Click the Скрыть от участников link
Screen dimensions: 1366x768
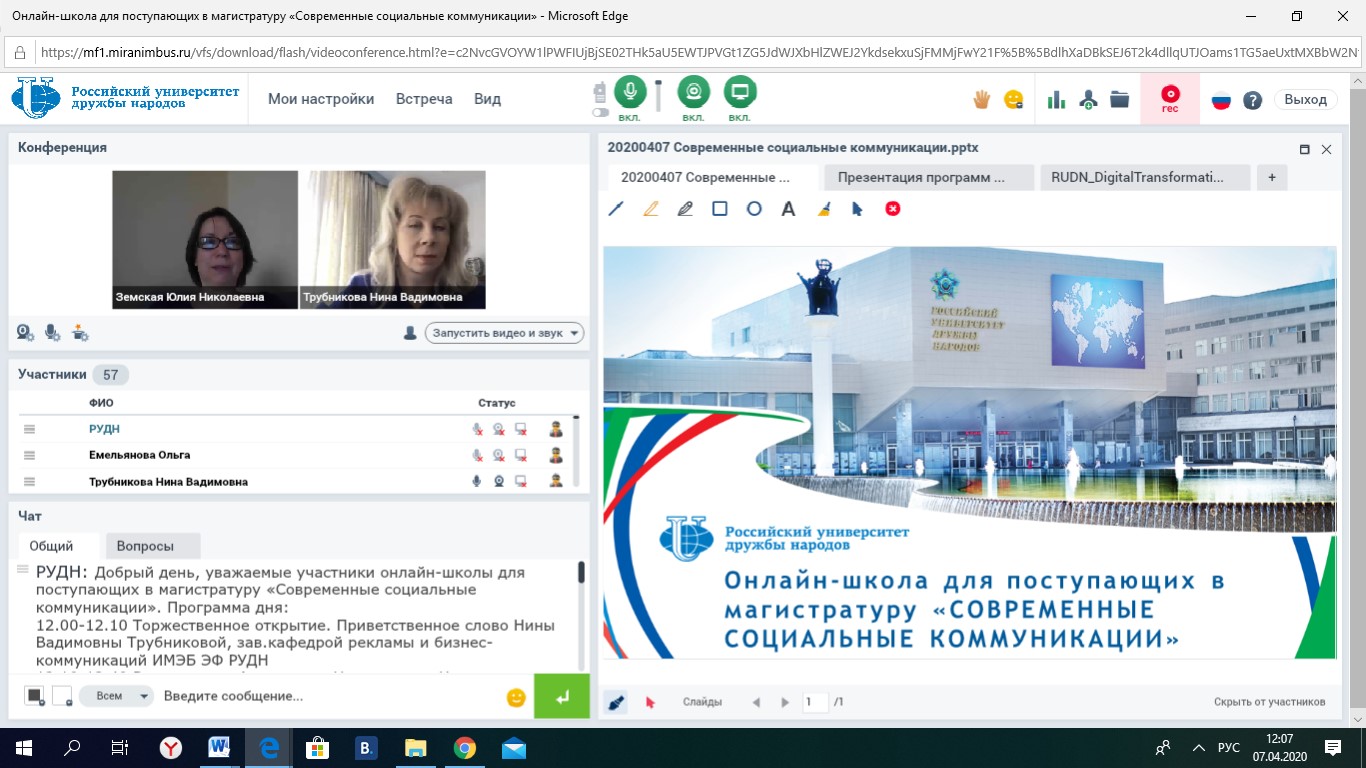[x=1270, y=702]
